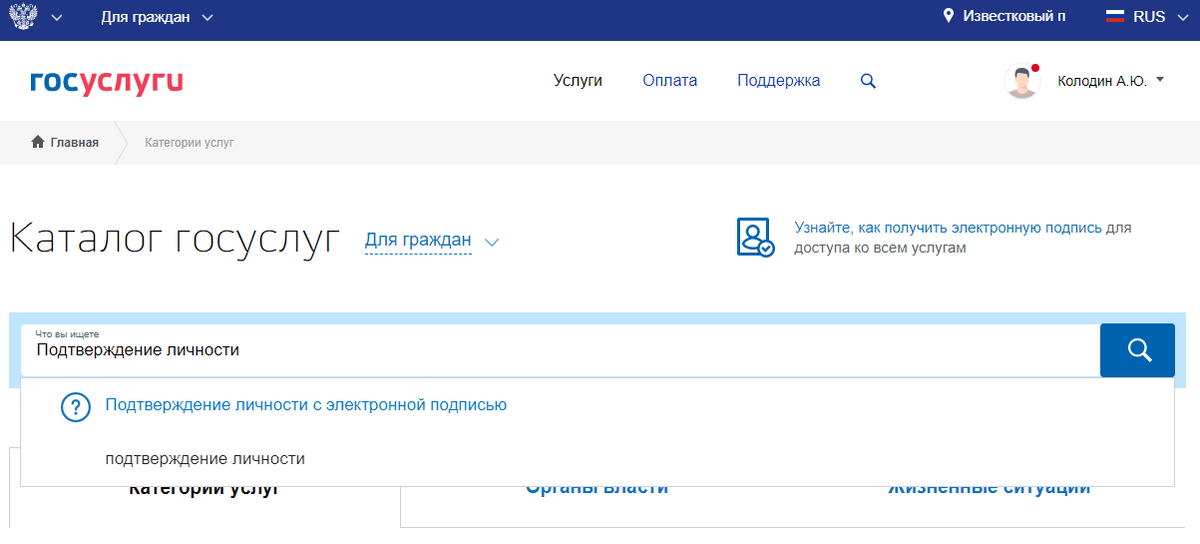The image size is (1200, 544).
Task: Click 'Категории услуг' breadcrumb
Action: [189, 143]
